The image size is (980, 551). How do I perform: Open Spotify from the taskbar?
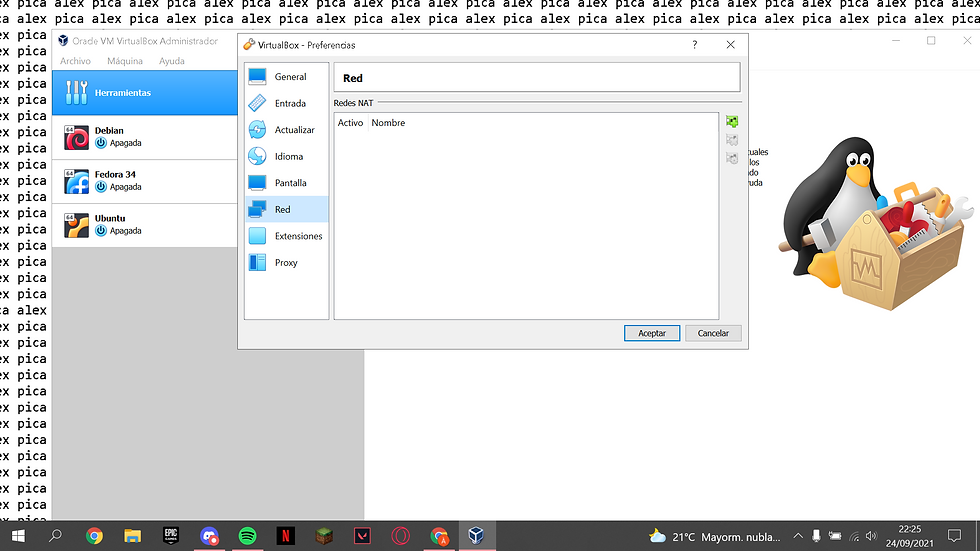248,536
